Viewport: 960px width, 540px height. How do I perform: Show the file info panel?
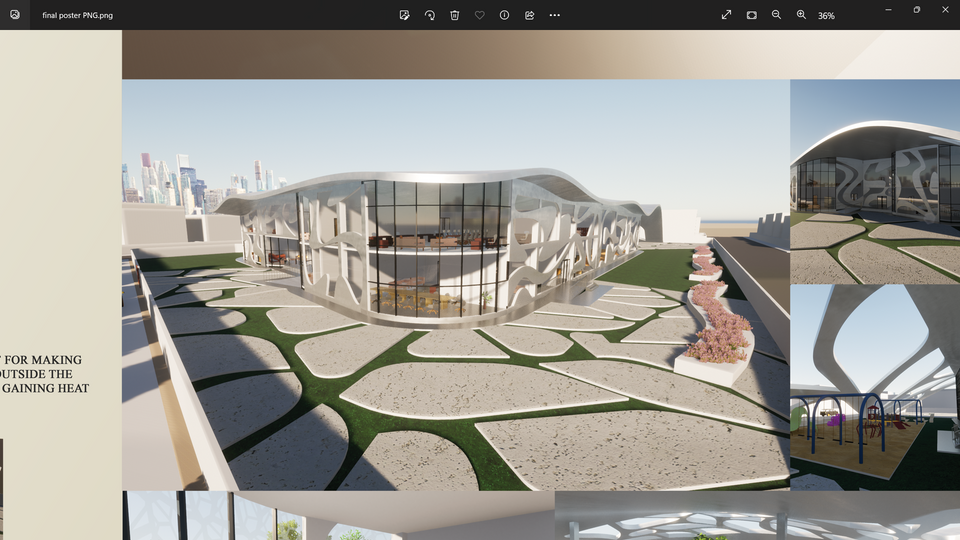pyautogui.click(x=504, y=15)
